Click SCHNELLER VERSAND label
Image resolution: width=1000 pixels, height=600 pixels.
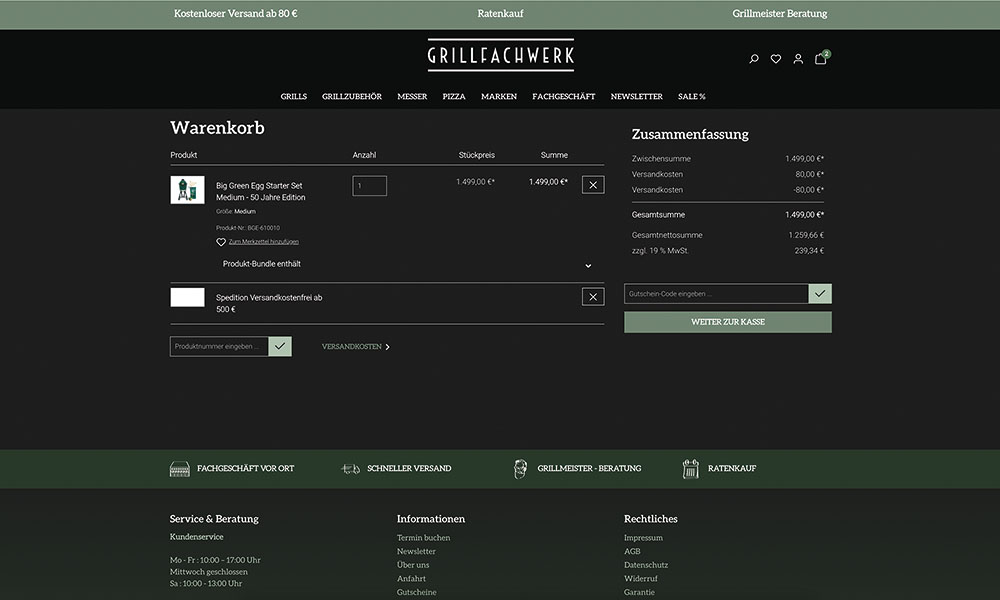pyautogui.click(x=409, y=469)
